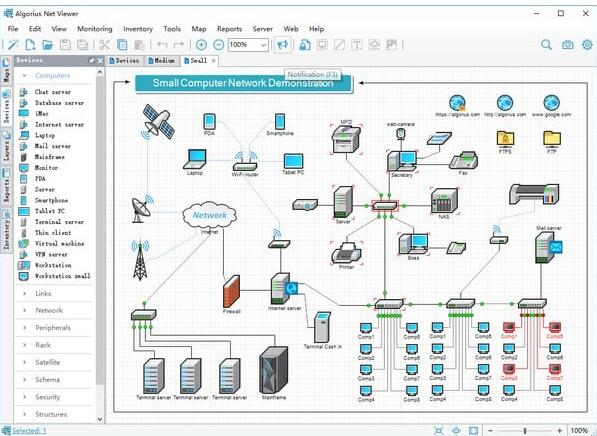Click the scissors cut icon
This screenshot has width=597, height=436.
coord(104,45)
